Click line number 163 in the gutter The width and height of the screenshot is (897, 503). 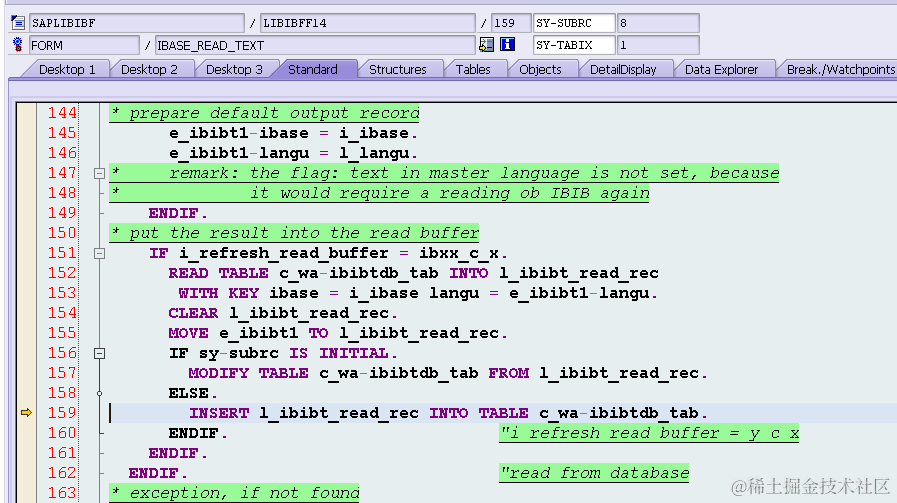[x=62, y=493]
